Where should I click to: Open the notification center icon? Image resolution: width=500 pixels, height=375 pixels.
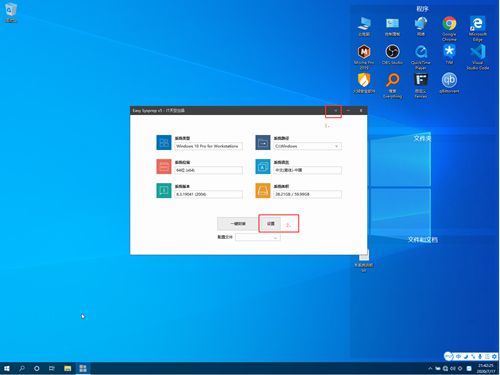point(469,368)
